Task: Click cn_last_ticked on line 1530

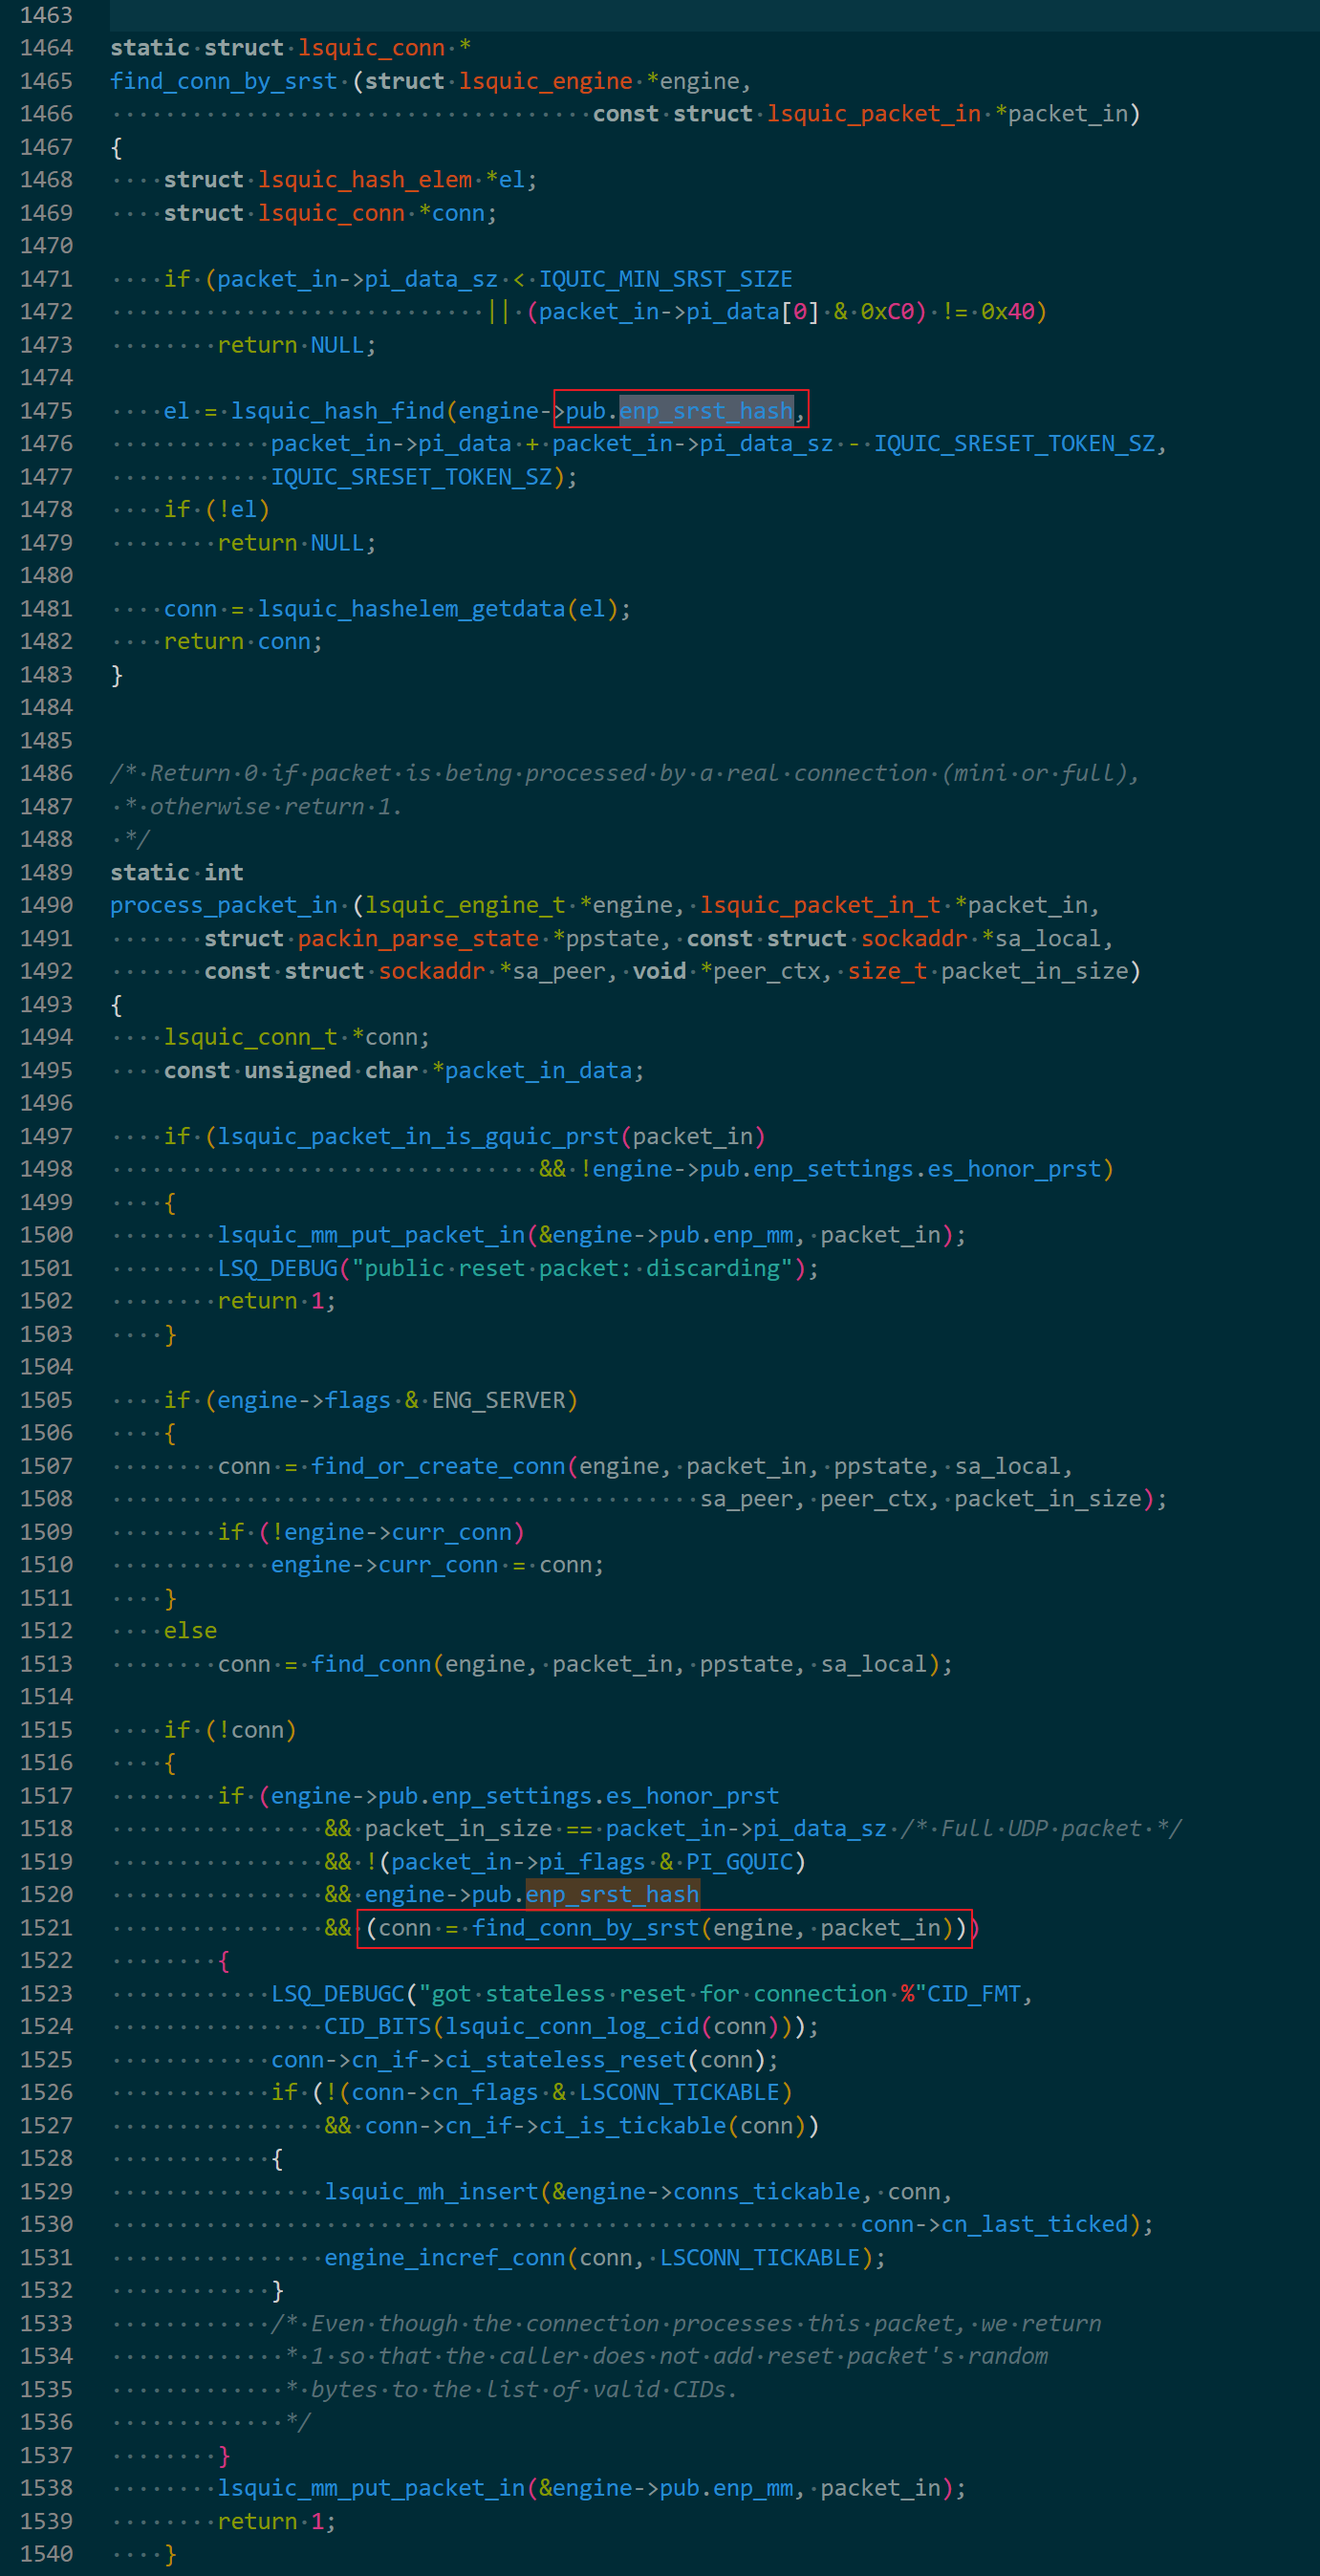Action: pyautogui.click(x=1034, y=2224)
